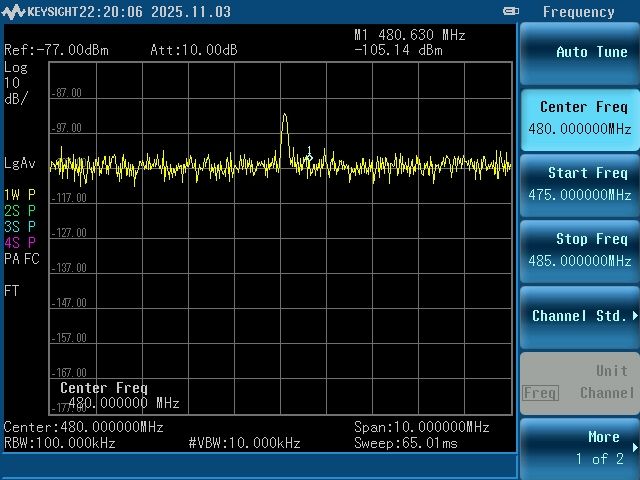Click the -87.00 graticule label
Screen dimensions: 640x480
pyautogui.click(x=67, y=93)
